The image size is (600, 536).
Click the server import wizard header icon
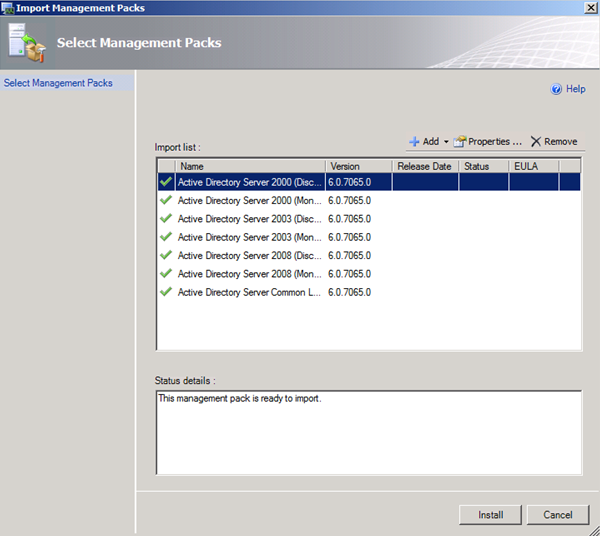click(x=27, y=43)
